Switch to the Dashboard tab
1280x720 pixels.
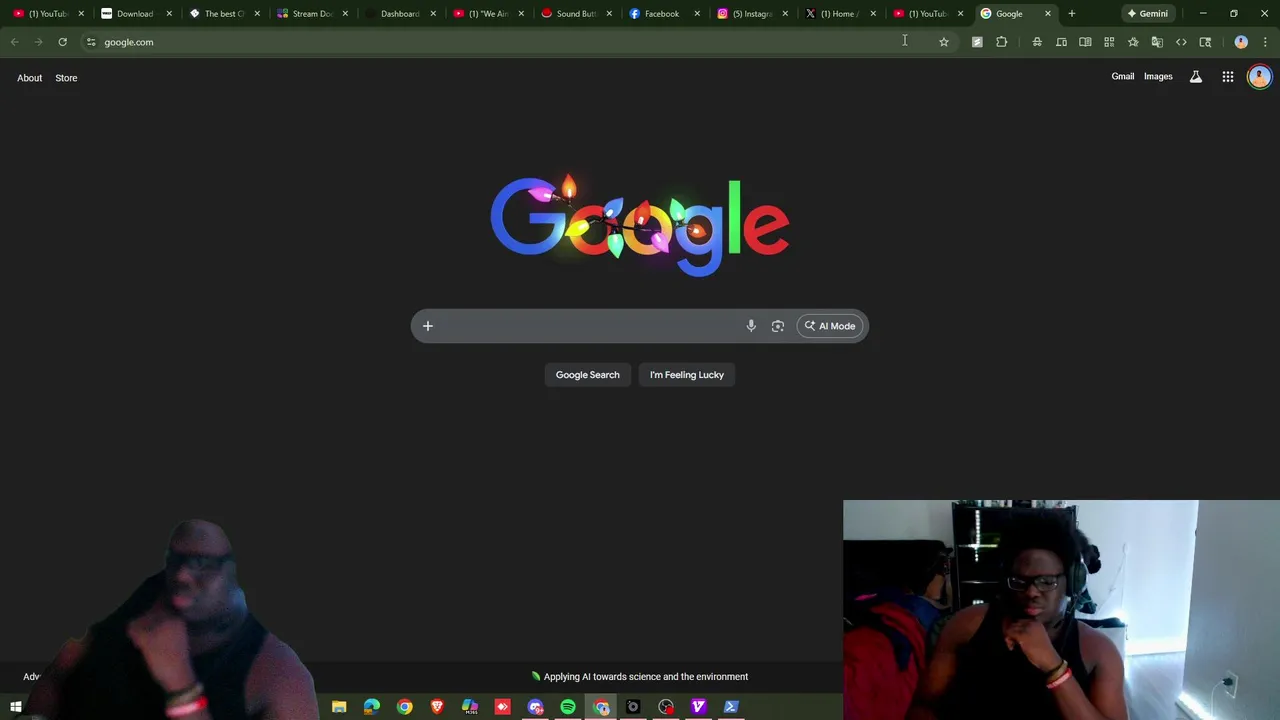399,14
